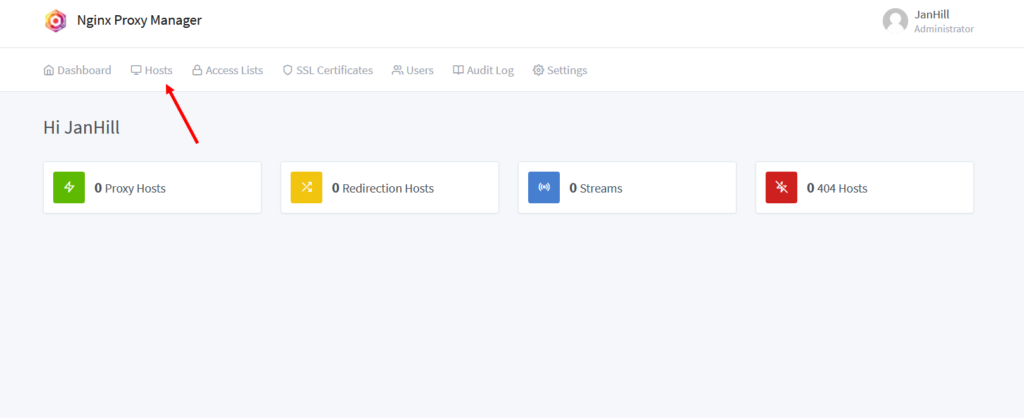The height and width of the screenshot is (418, 1024).
Task: Click the monitor icon beside Hosts
Action: [x=136, y=70]
